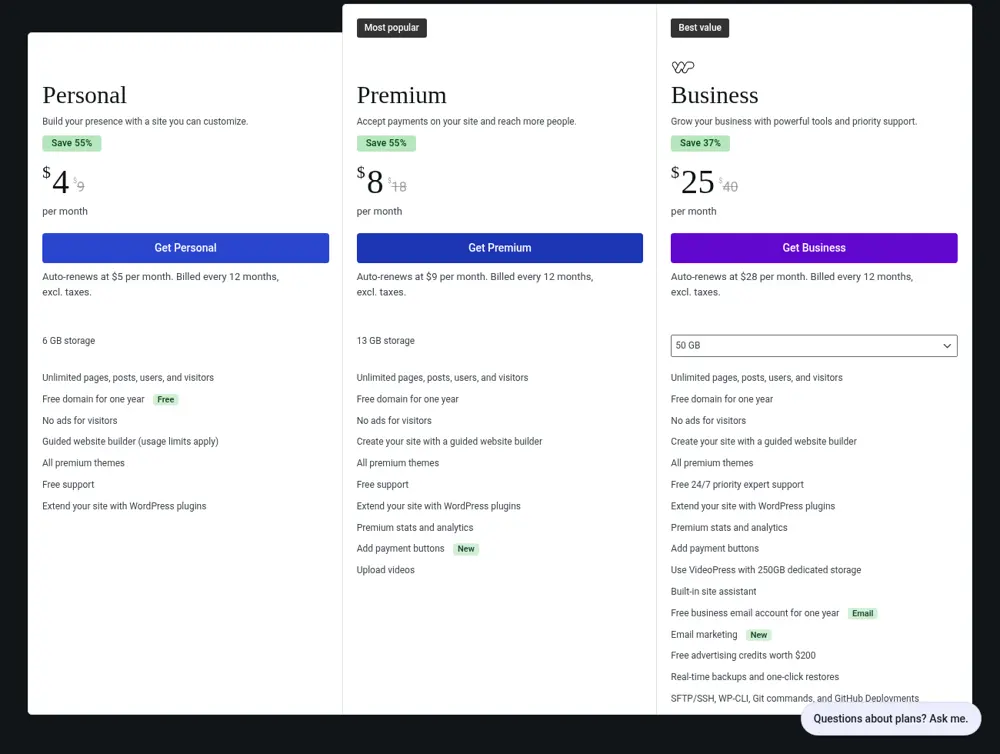Click the Personal $4 price
The image size is (1000, 754).
[56, 181]
